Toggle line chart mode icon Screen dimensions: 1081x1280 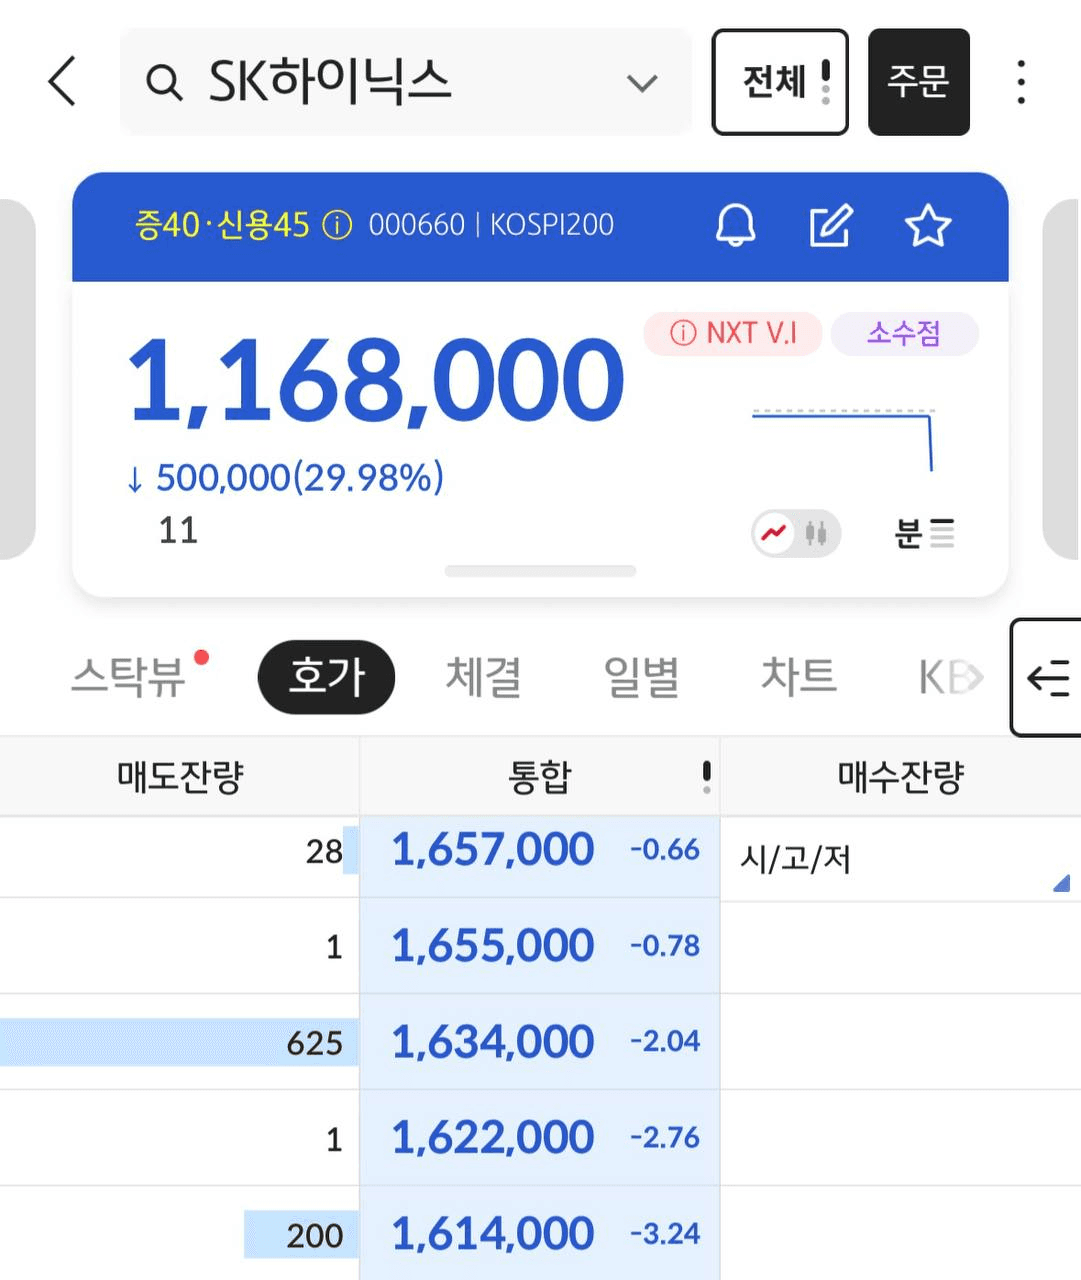click(774, 533)
